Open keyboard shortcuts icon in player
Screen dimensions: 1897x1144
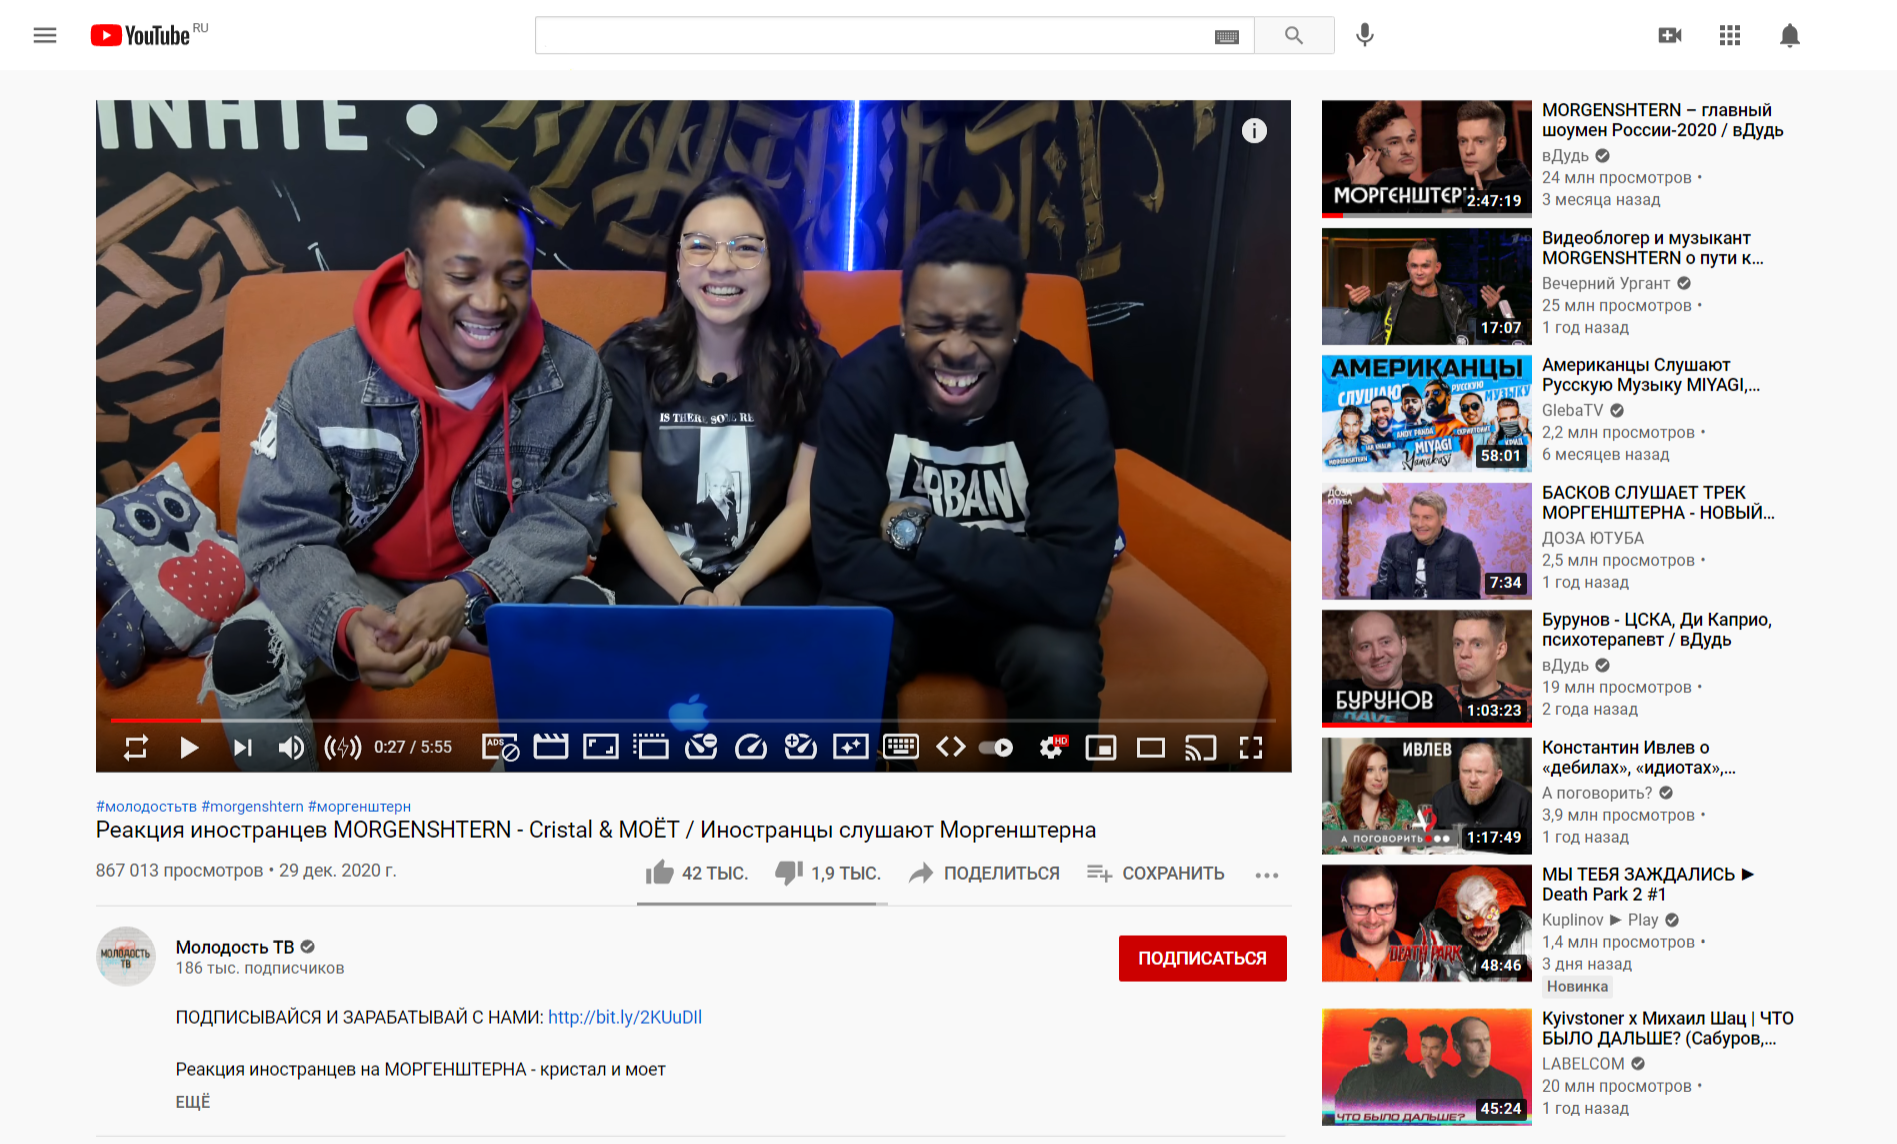pyautogui.click(x=901, y=747)
